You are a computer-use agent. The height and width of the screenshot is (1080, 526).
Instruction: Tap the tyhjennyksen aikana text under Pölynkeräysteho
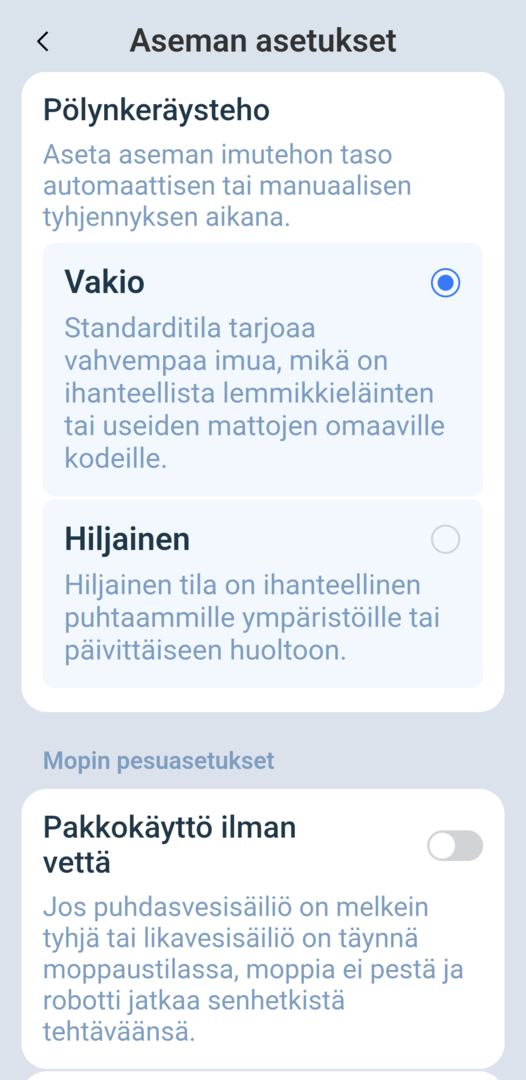[x=167, y=218]
